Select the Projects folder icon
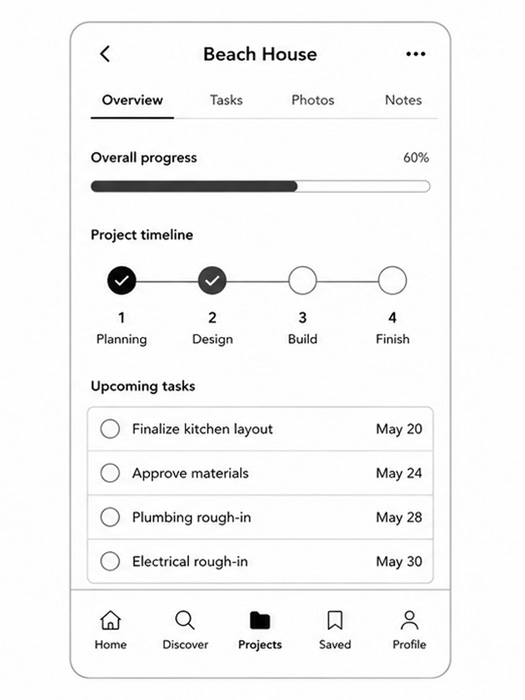 (x=260, y=621)
